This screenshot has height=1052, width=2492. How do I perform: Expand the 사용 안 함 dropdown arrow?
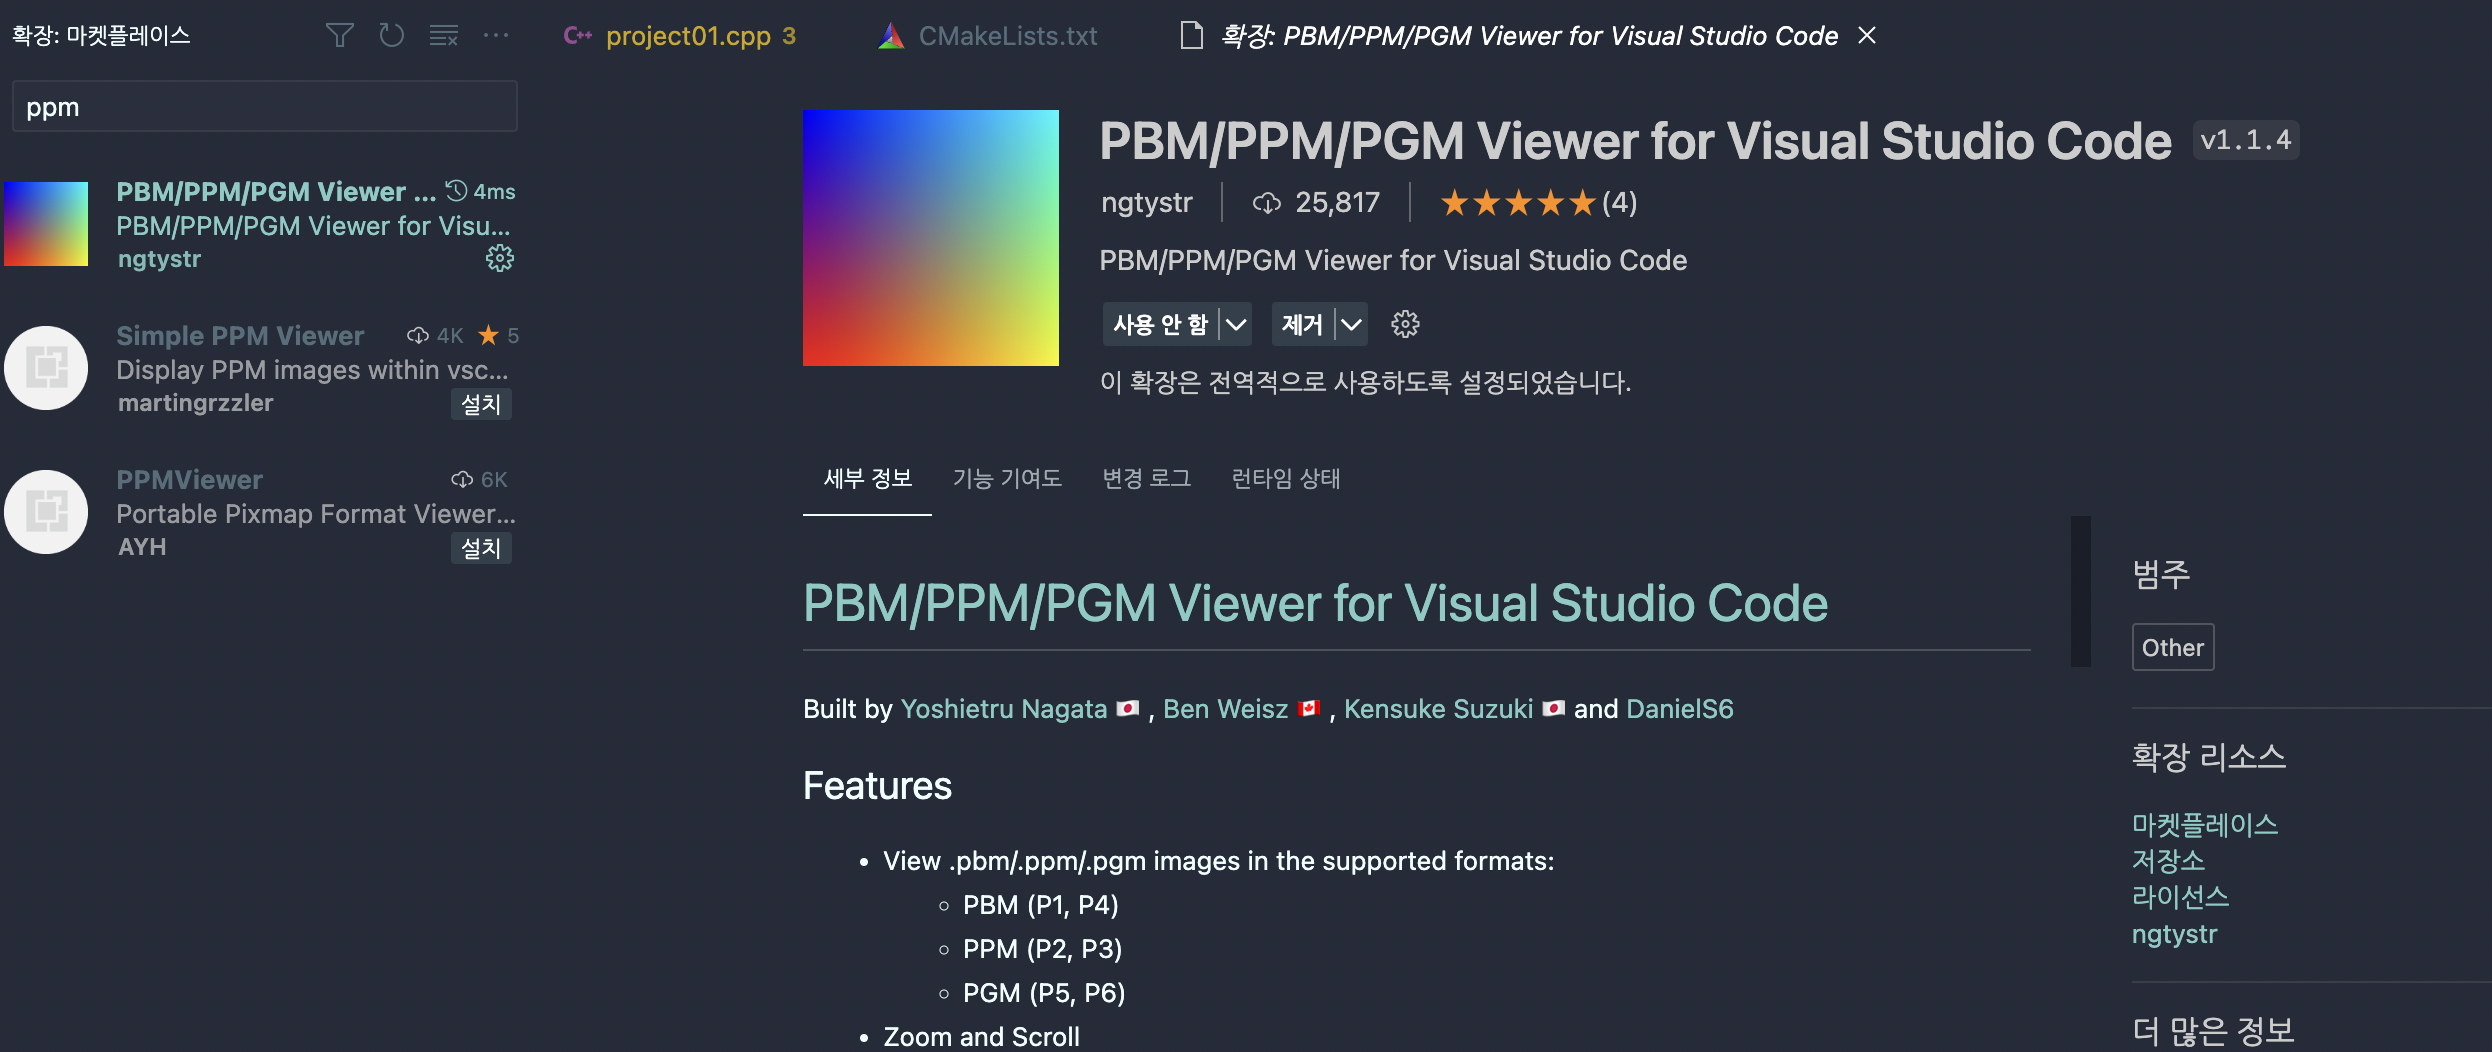(x=1236, y=324)
